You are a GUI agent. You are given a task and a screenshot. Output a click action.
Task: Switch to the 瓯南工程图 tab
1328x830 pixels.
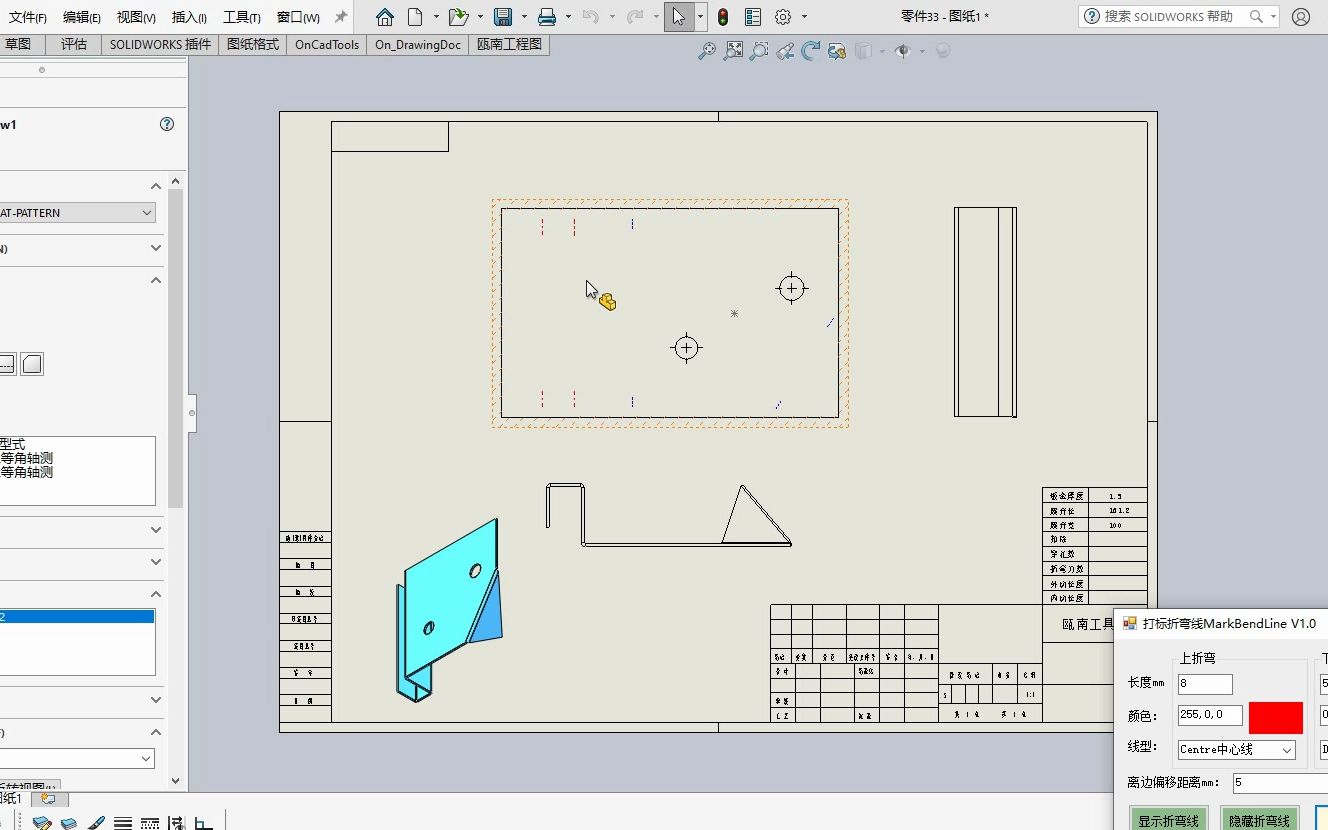point(510,45)
